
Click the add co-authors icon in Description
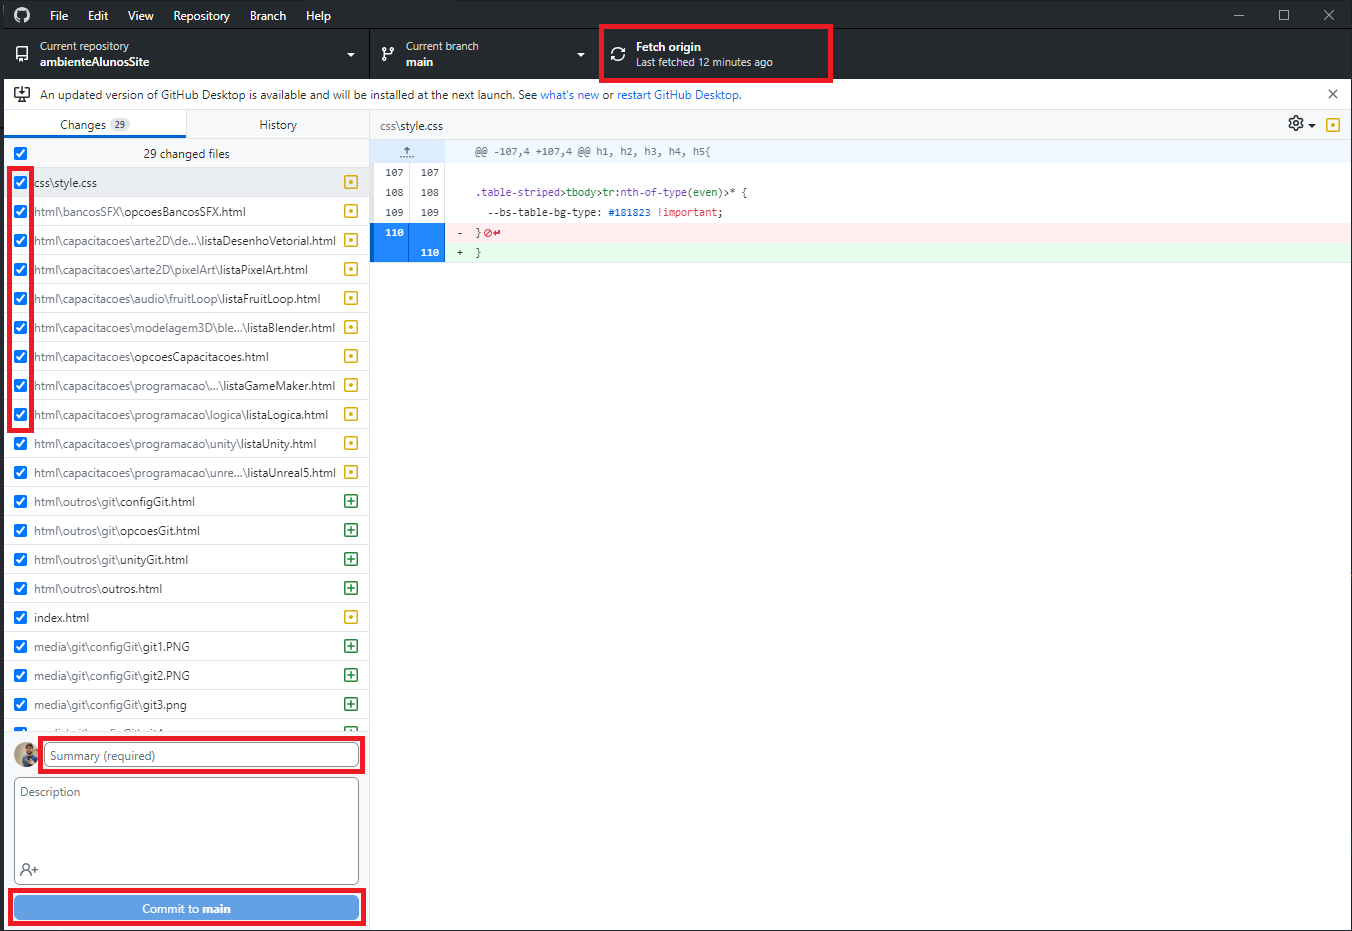pyautogui.click(x=29, y=870)
